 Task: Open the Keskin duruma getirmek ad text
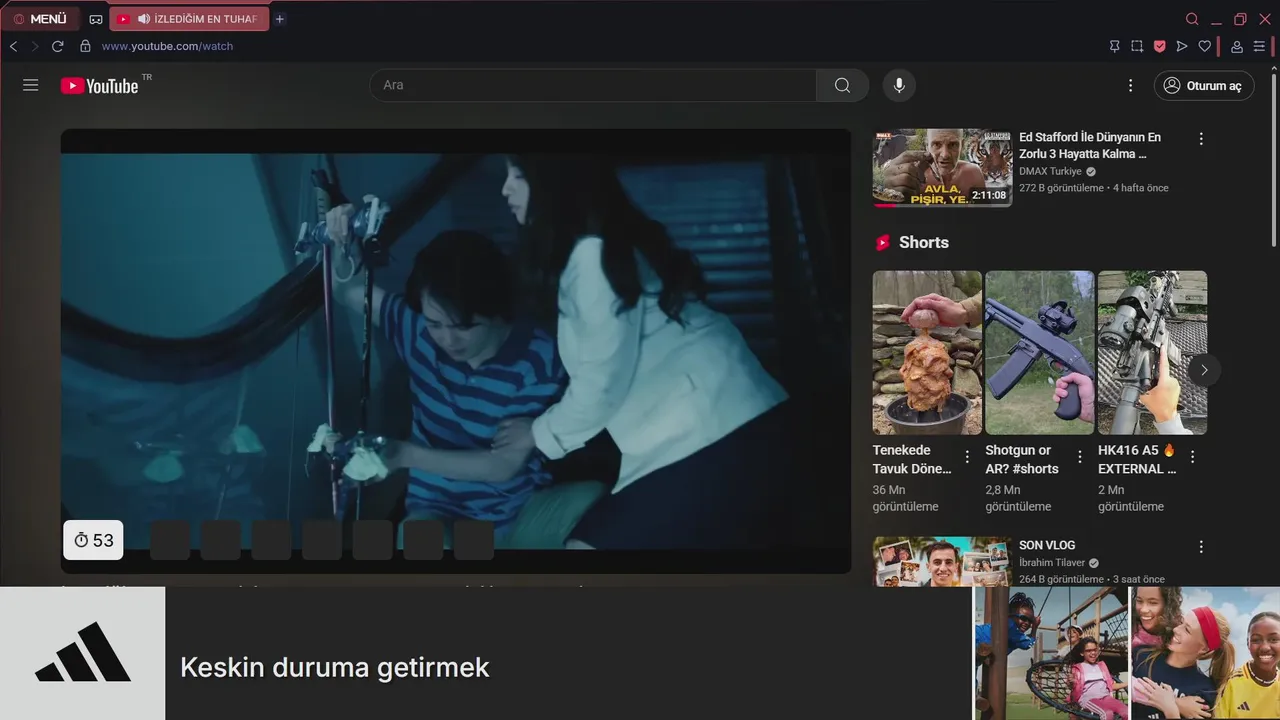[x=334, y=667]
